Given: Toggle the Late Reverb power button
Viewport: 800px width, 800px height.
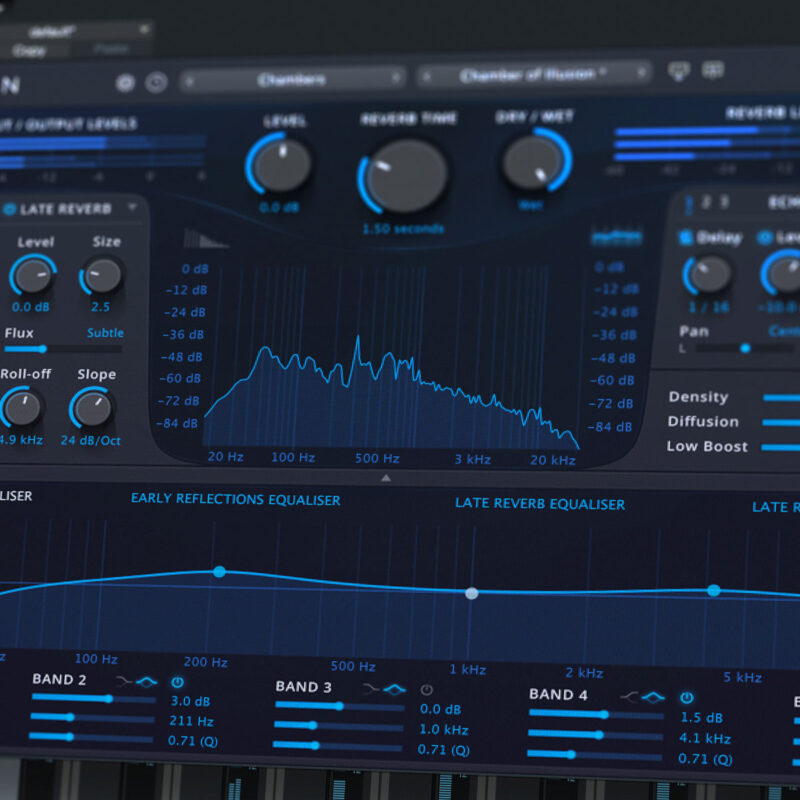Looking at the screenshot, I should (9, 209).
